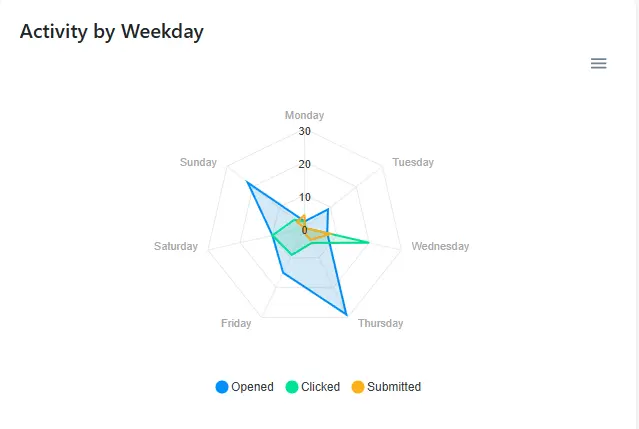Click the green Clicked legend marker
This screenshot has width=639, height=429.
click(x=292, y=387)
